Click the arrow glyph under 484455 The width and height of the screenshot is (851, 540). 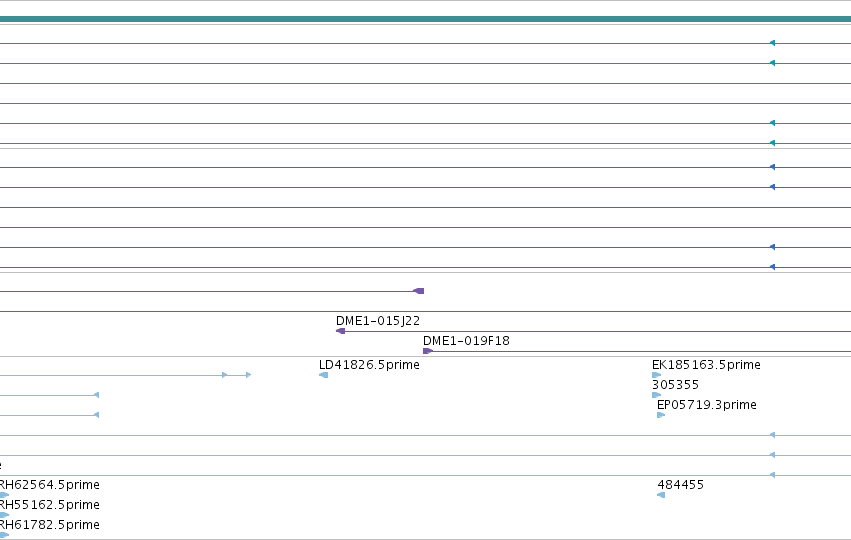(661, 495)
